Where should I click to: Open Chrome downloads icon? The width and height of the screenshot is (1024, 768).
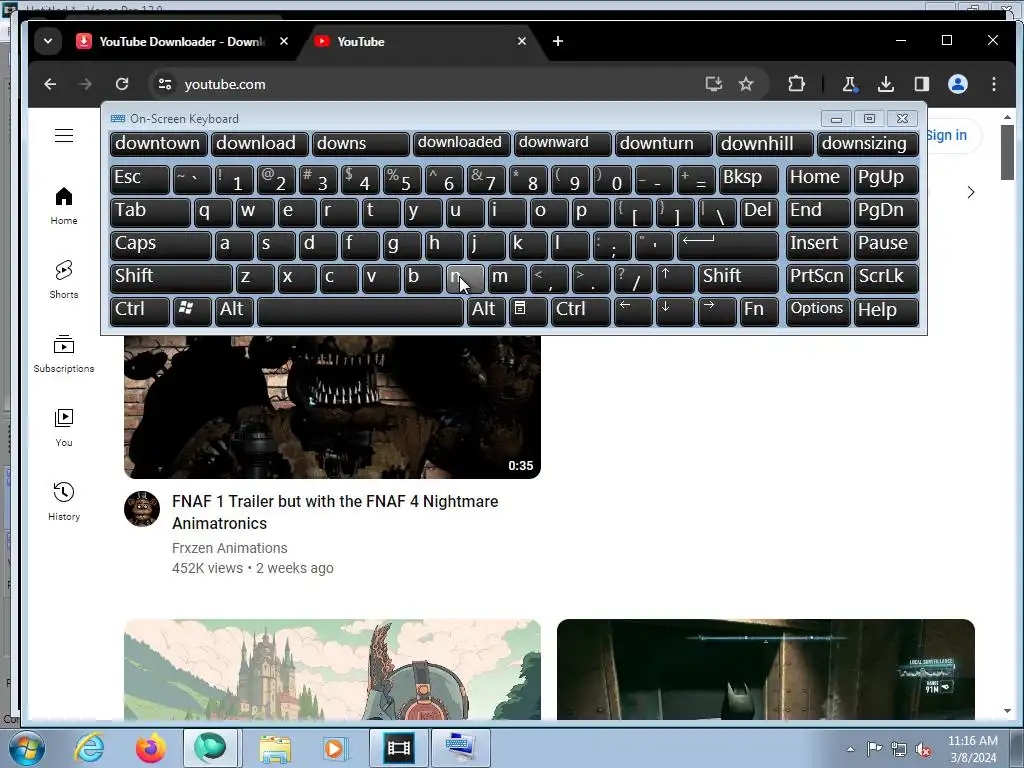886,84
